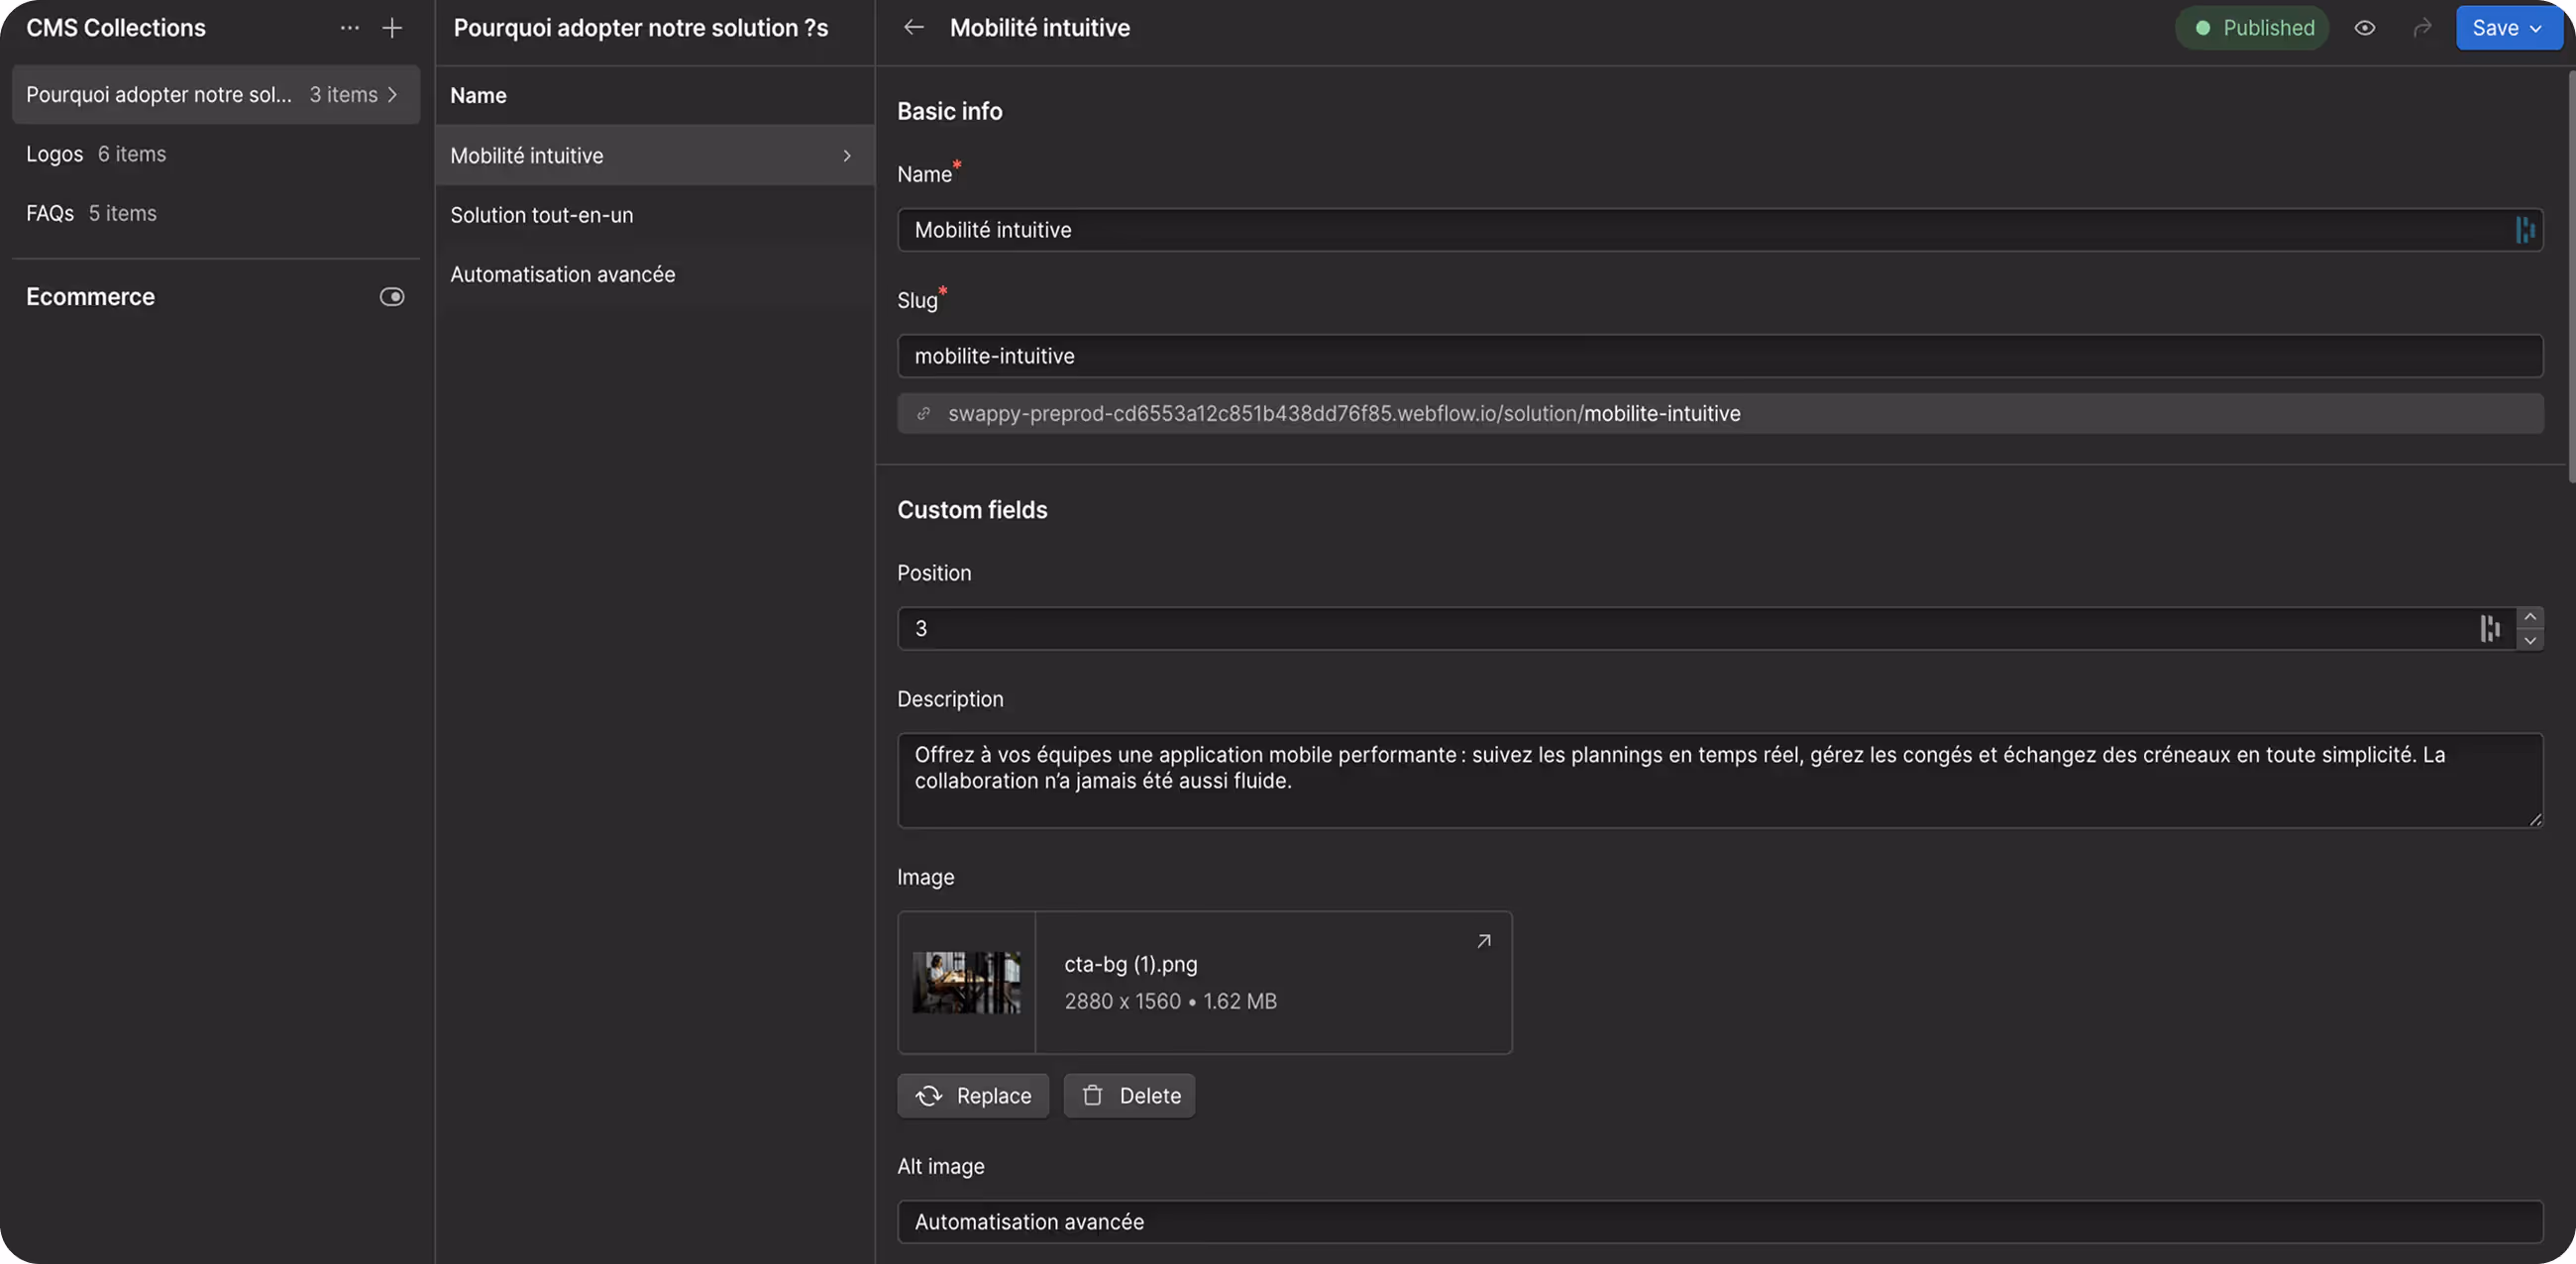Open the FAQs collection
The height and width of the screenshot is (1264, 2576).
[x=50, y=213]
